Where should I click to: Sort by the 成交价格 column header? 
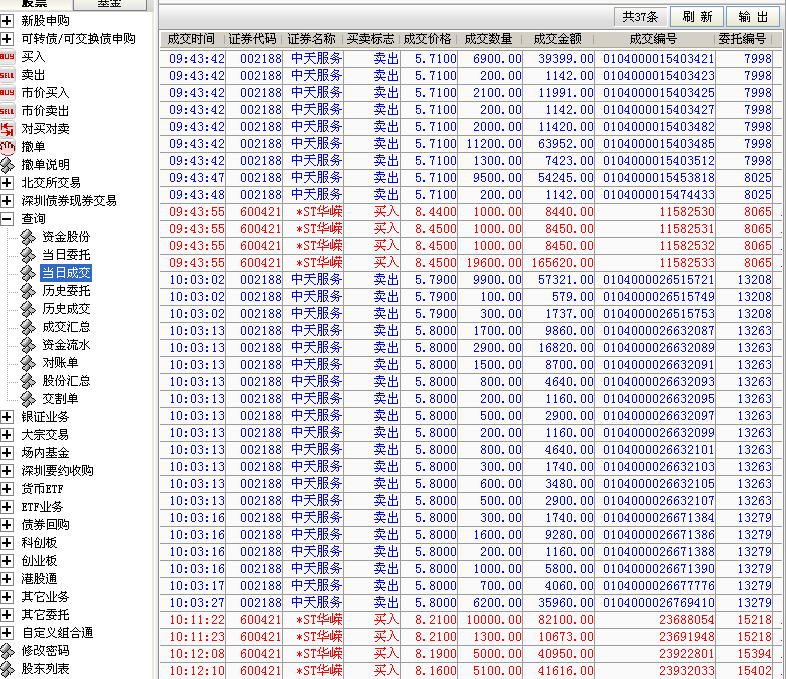point(428,39)
